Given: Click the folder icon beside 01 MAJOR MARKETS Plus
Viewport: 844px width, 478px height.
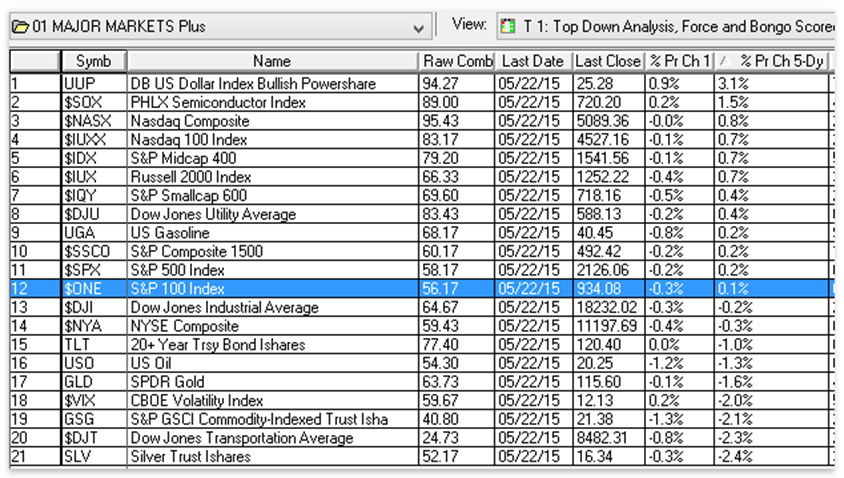Looking at the screenshot, I should tap(20, 26).
